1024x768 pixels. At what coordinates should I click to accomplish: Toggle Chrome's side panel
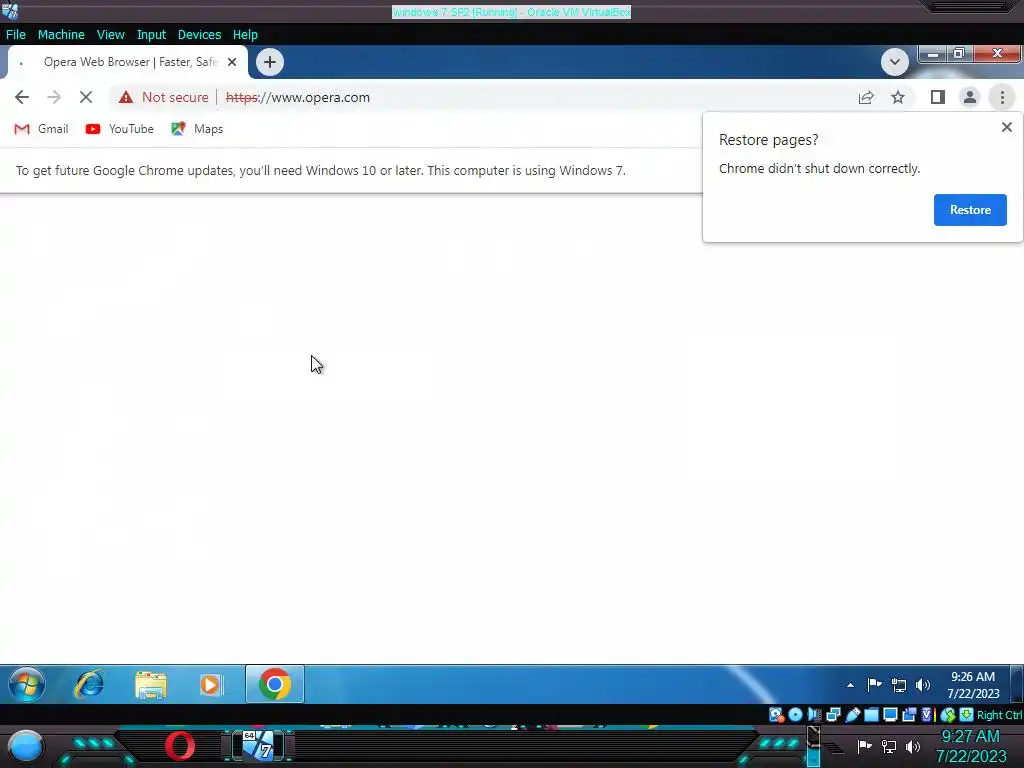(938, 97)
